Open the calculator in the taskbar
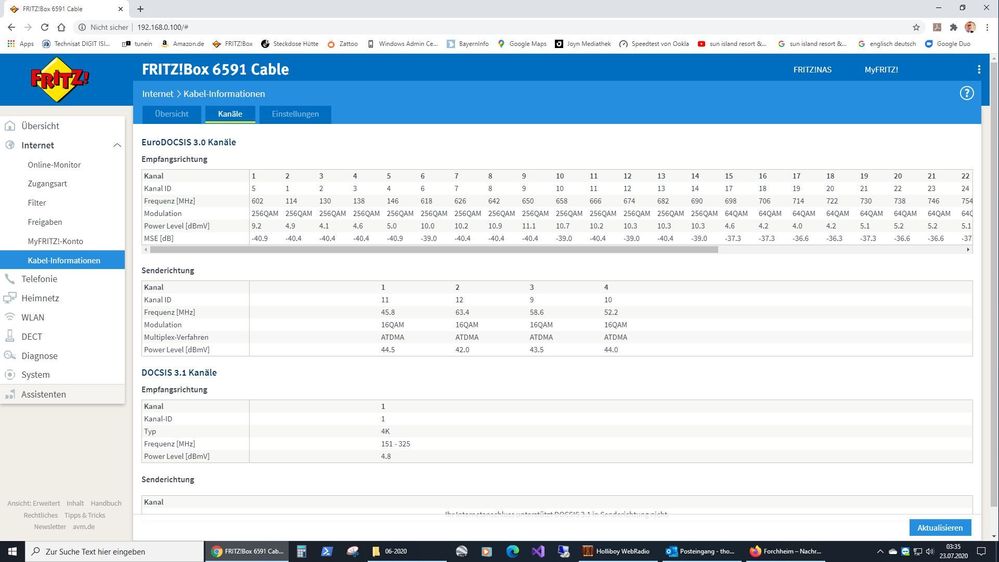Image resolution: width=999 pixels, height=562 pixels. coord(301,551)
